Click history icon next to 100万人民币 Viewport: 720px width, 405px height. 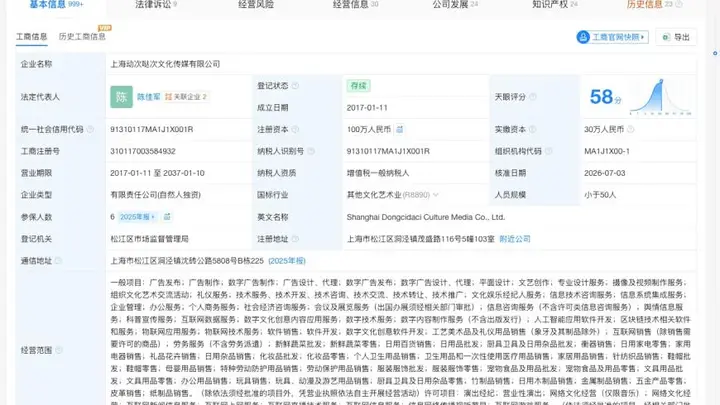pos(399,129)
